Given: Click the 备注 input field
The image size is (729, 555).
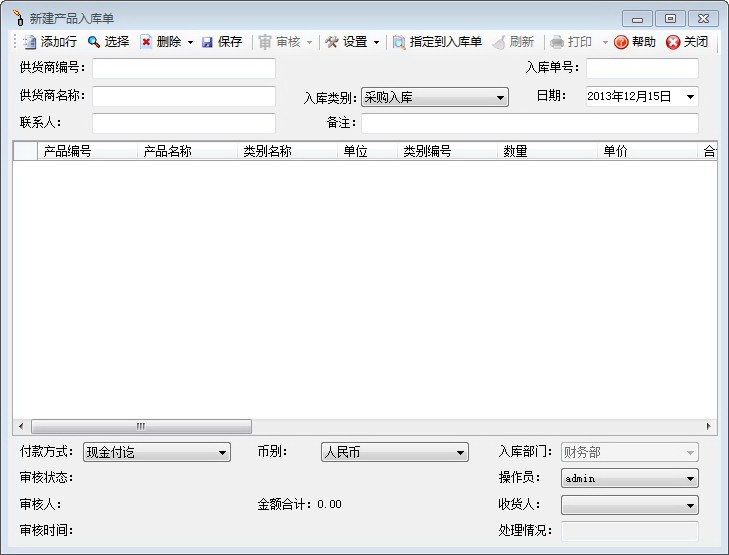Looking at the screenshot, I should click(x=530, y=123).
